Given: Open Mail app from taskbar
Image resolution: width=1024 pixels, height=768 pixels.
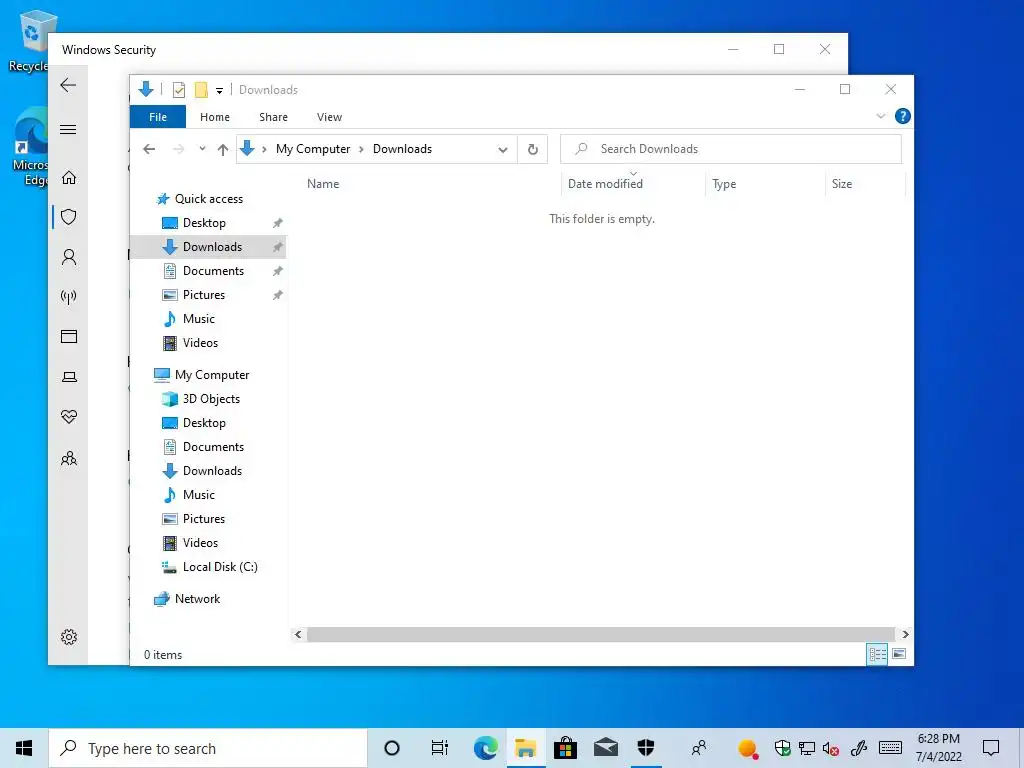Looking at the screenshot, I should tap(605, 748).
